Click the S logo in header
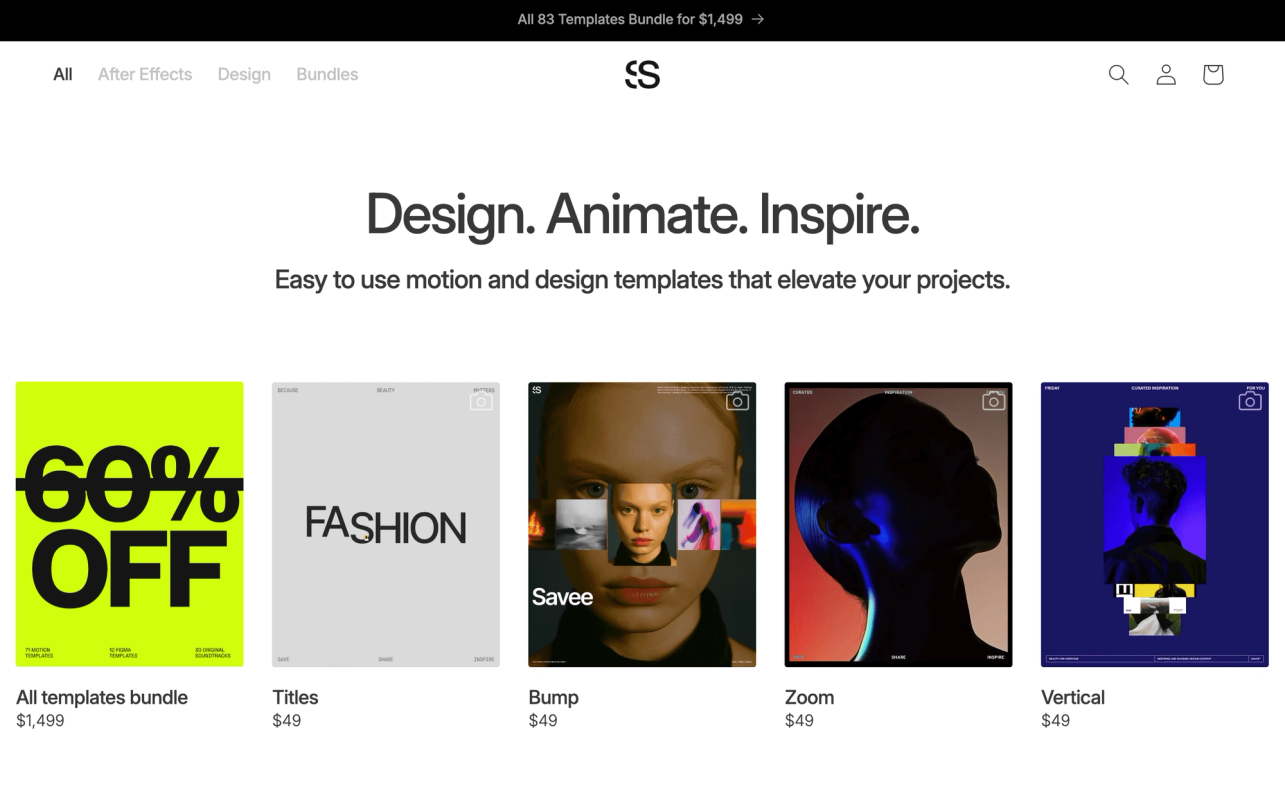This screenshot has height=800, width=1285. [x=642, y=74]
